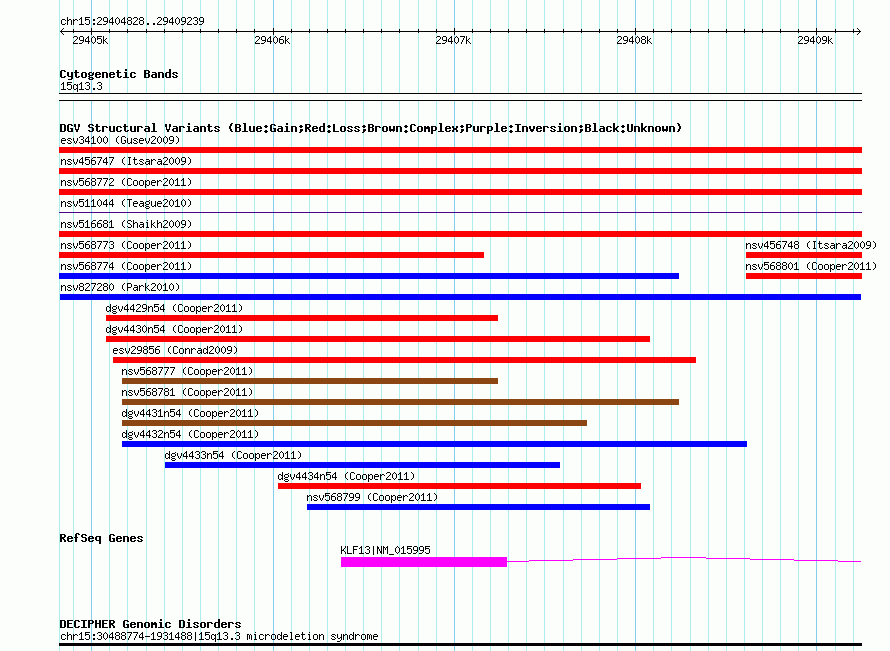Click the thin purple nsv511044 inversion line

tap(460, 212)
